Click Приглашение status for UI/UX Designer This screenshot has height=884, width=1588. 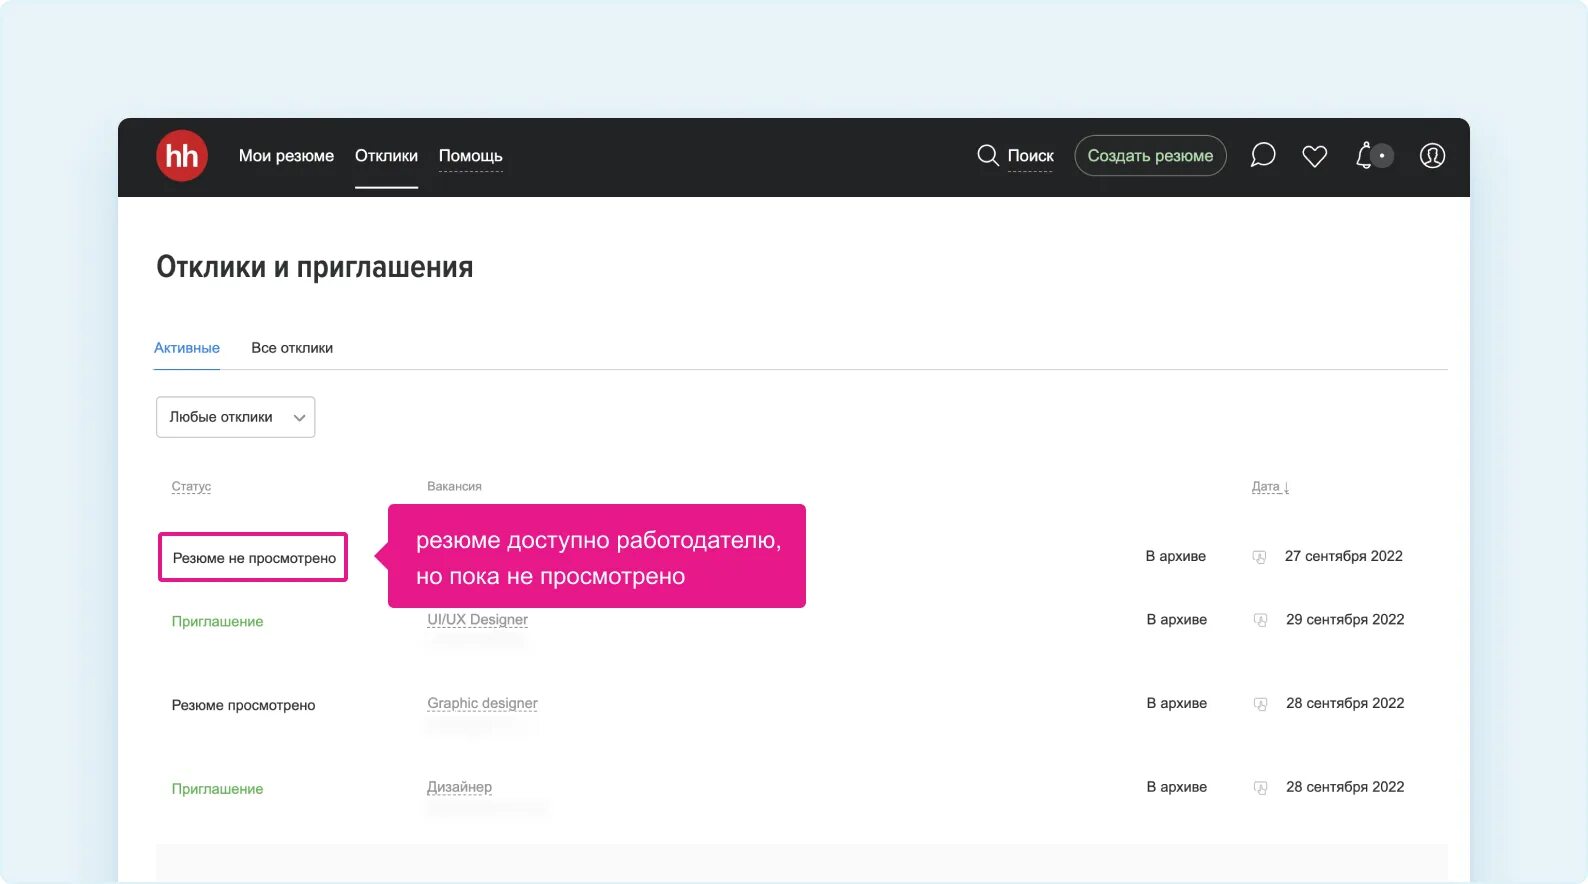[217, 622]
